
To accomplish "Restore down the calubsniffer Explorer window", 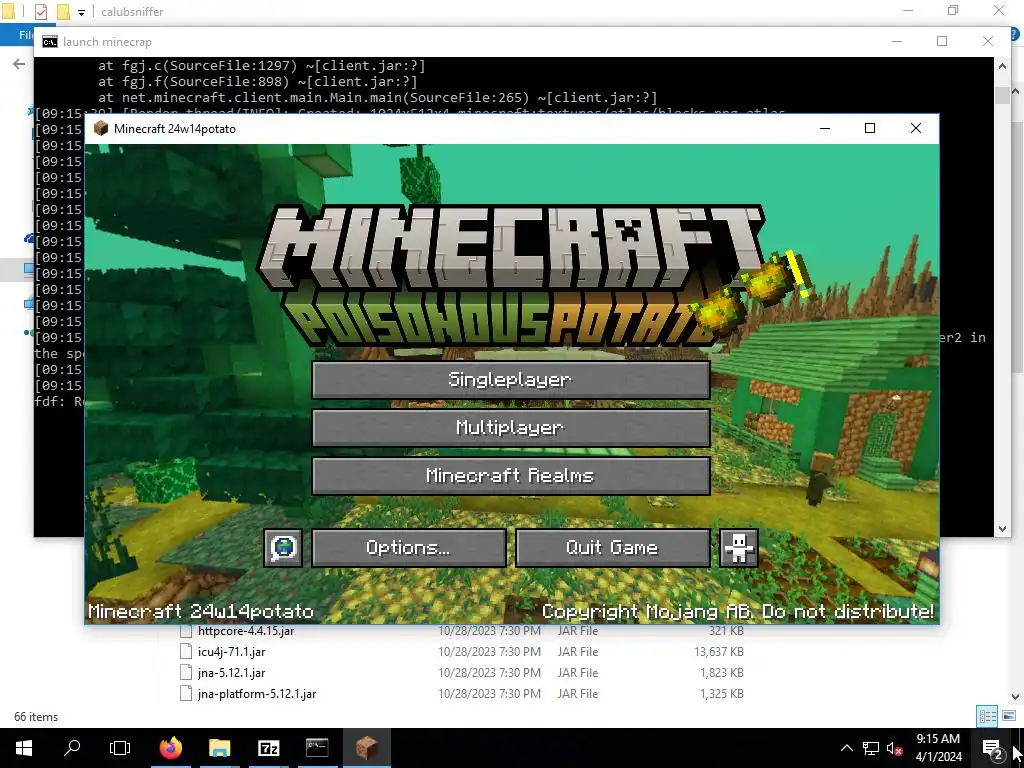I will point(953,10).
